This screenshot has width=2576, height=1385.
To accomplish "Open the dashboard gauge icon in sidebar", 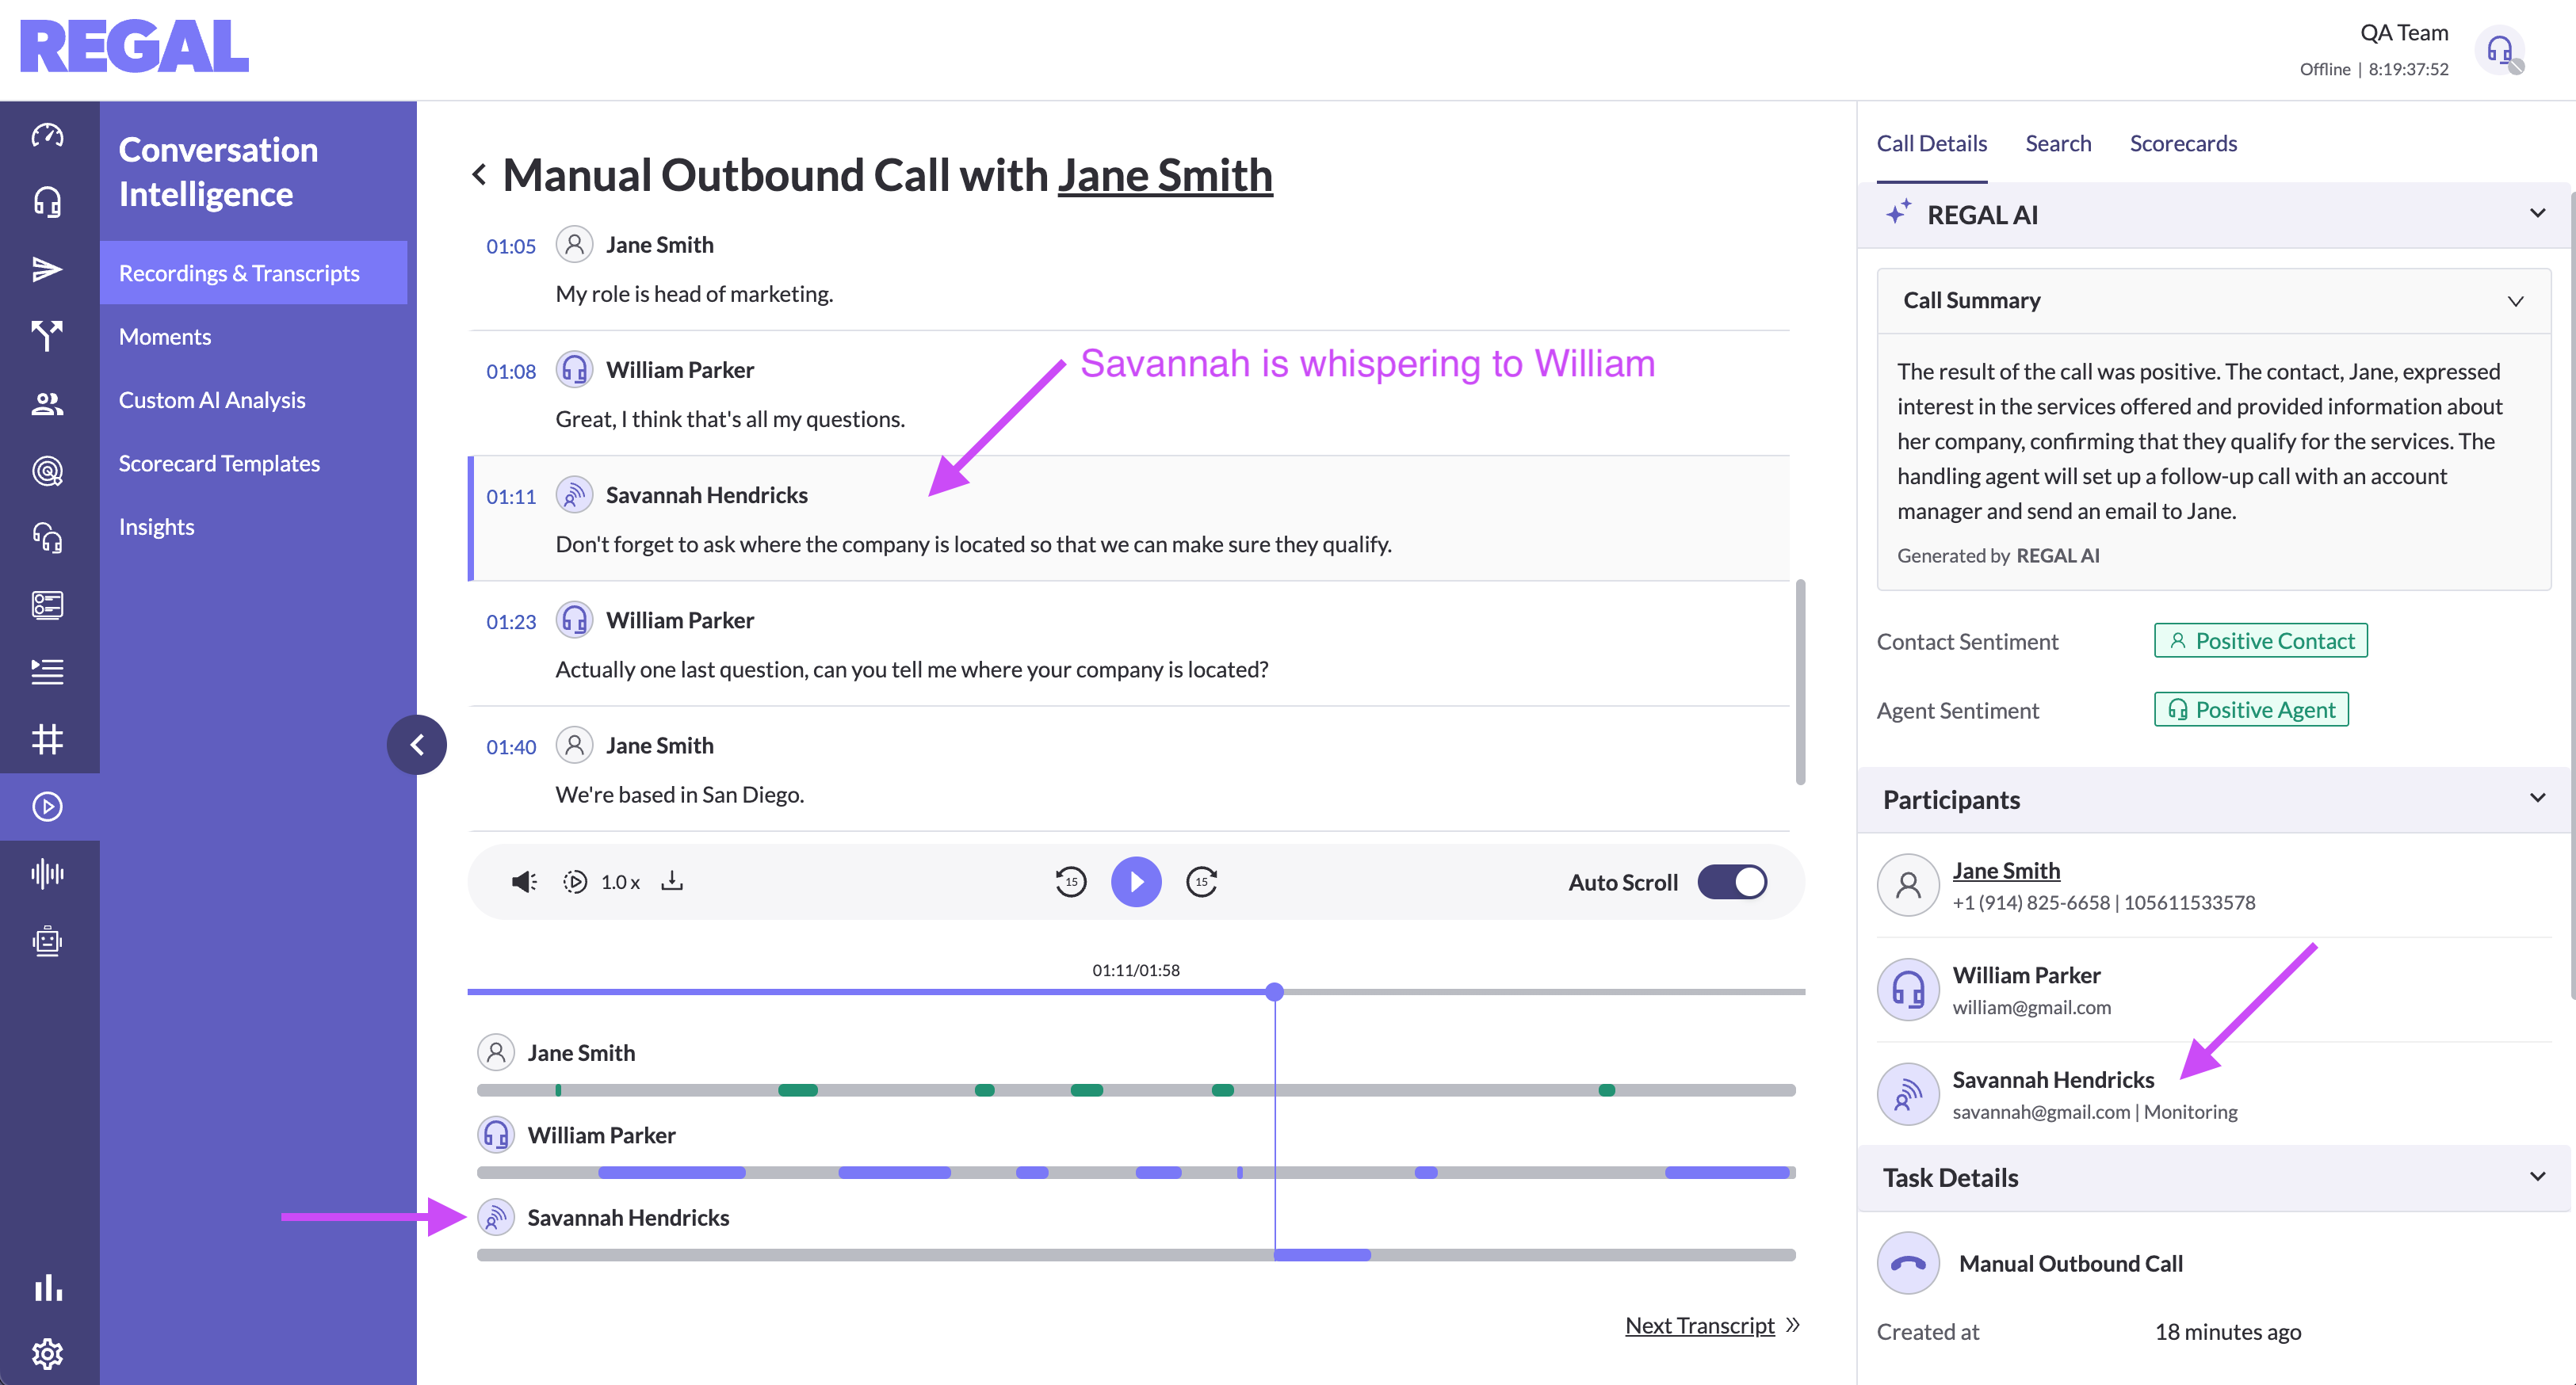I will (47, 135).
